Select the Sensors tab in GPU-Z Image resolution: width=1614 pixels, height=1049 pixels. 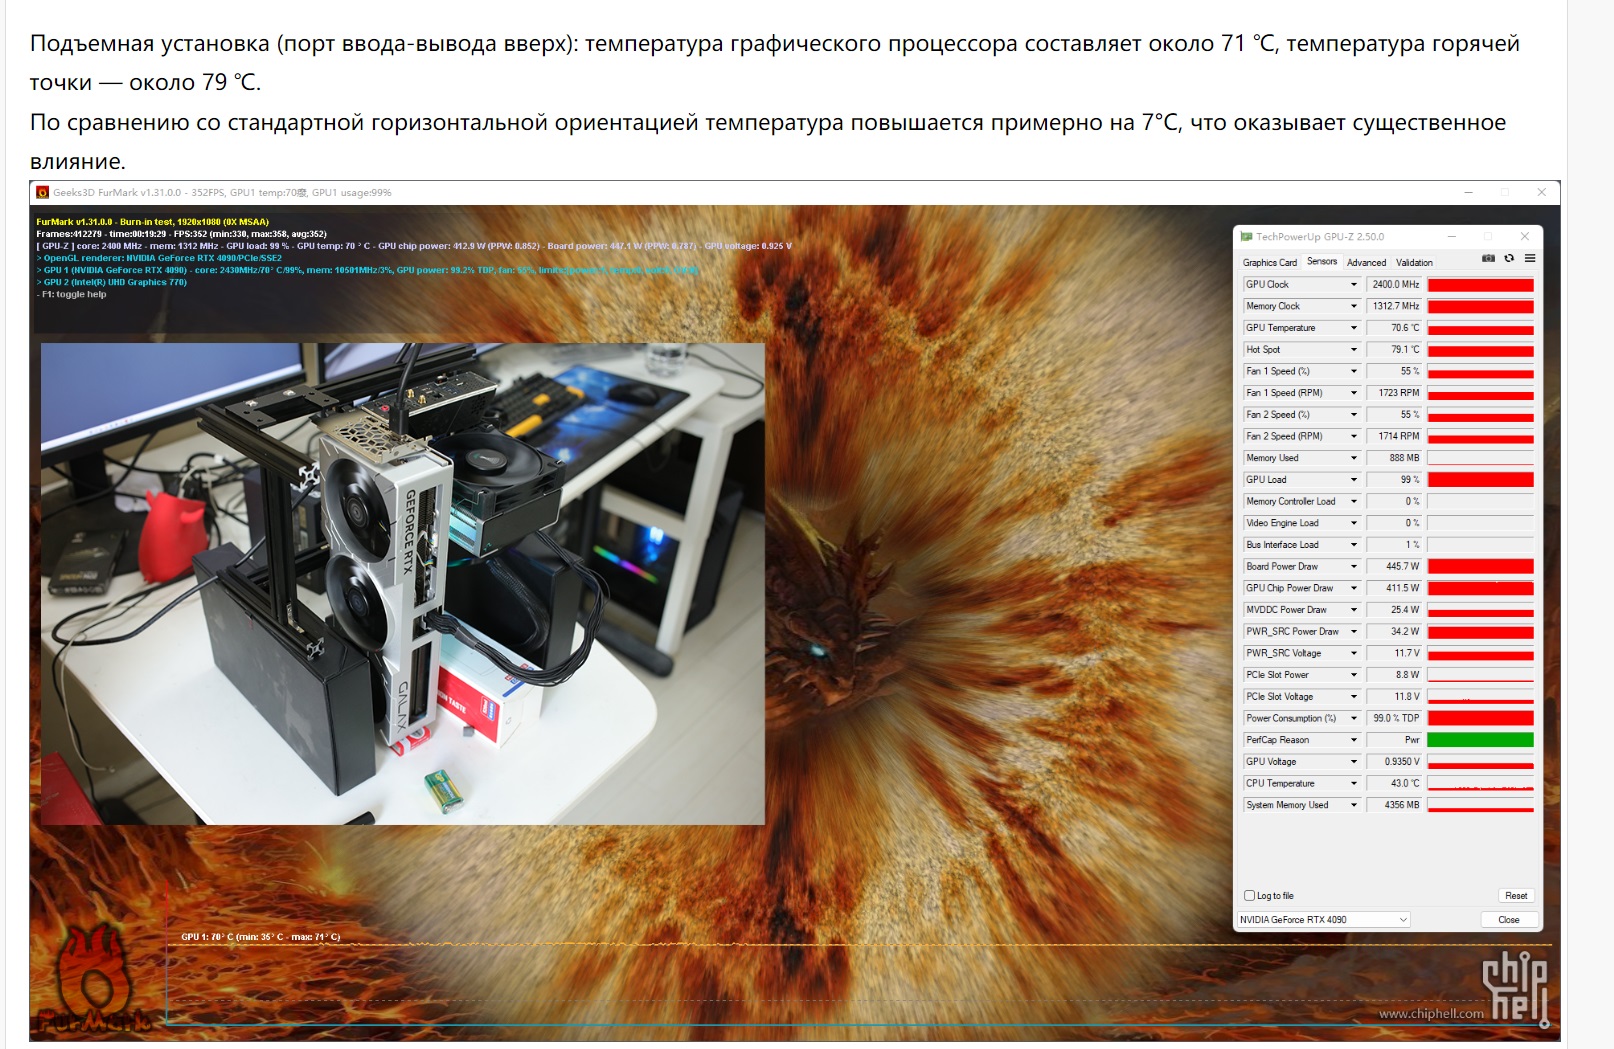tap(1322, 261)
